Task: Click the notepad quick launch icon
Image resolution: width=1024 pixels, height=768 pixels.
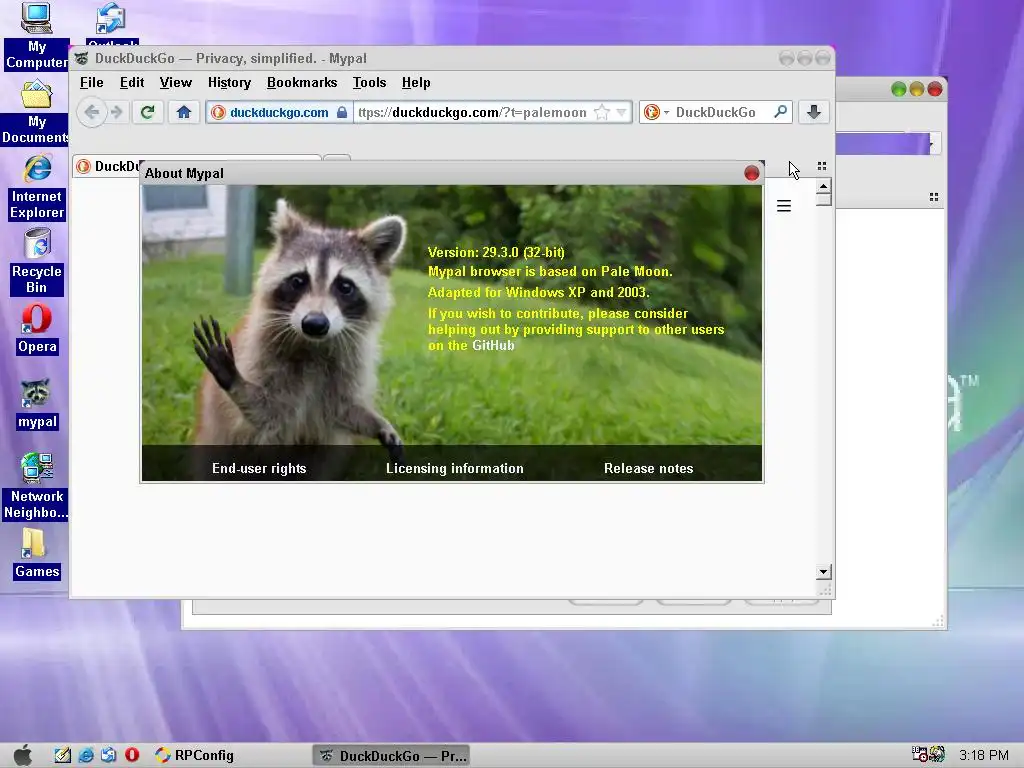Action: click(63, 755)
